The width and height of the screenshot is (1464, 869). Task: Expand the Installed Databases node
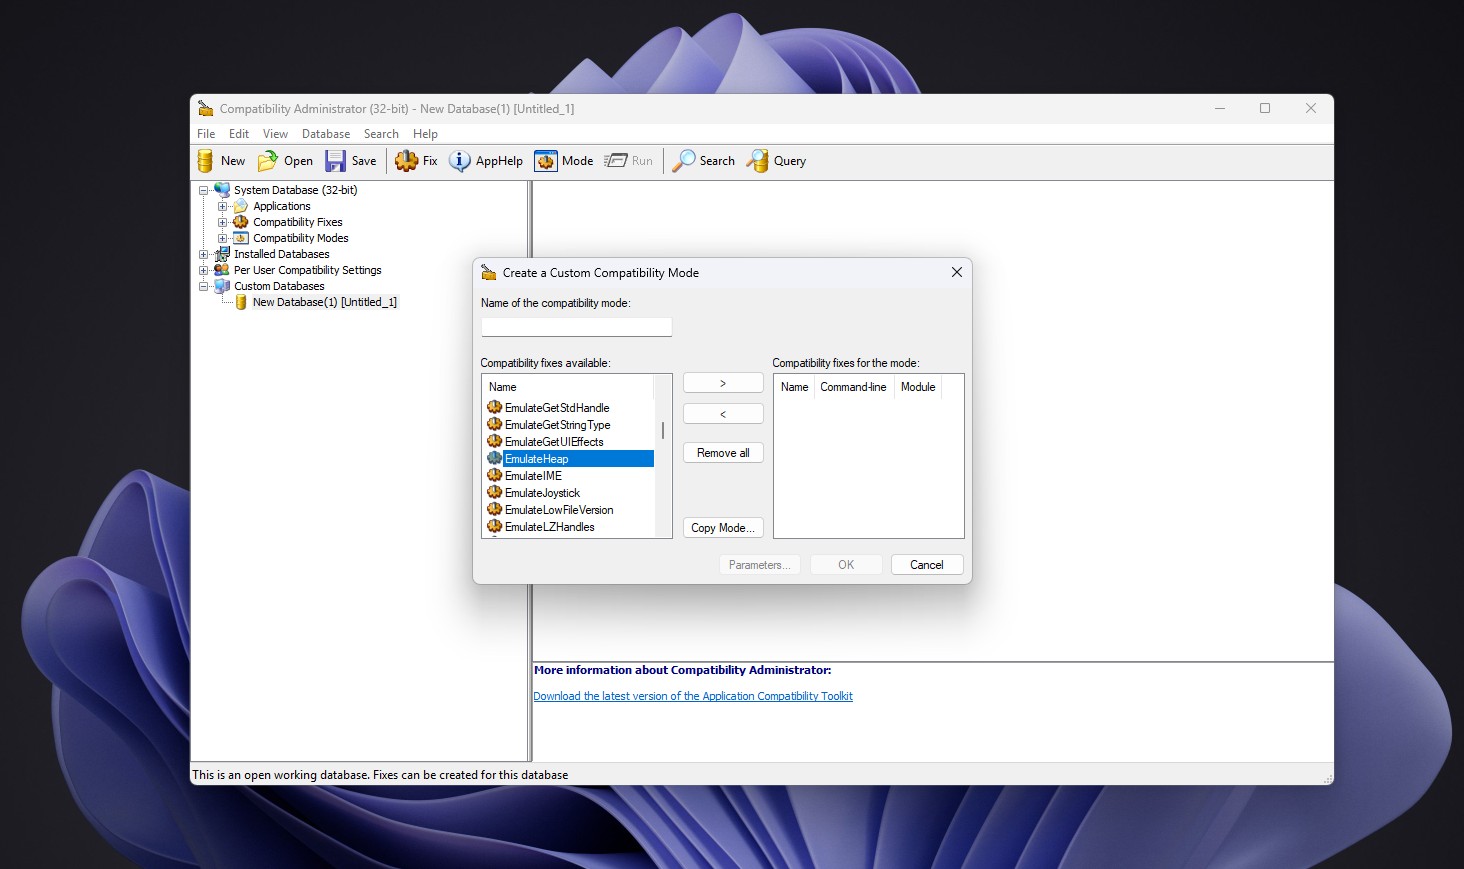pos(203,254)
